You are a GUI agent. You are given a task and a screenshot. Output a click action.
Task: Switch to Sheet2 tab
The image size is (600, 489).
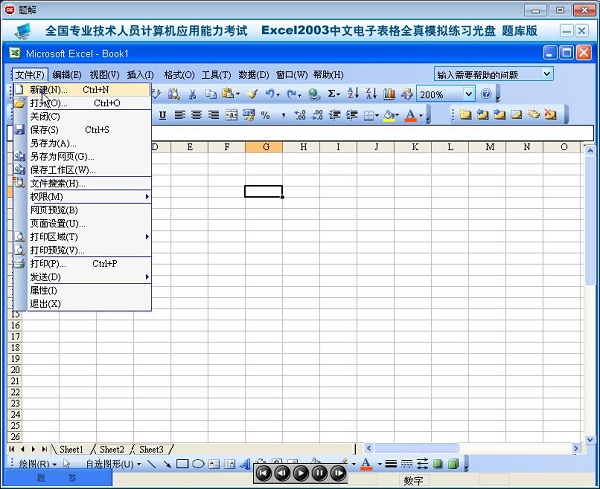pyautogui.click(x=112, y=449)
